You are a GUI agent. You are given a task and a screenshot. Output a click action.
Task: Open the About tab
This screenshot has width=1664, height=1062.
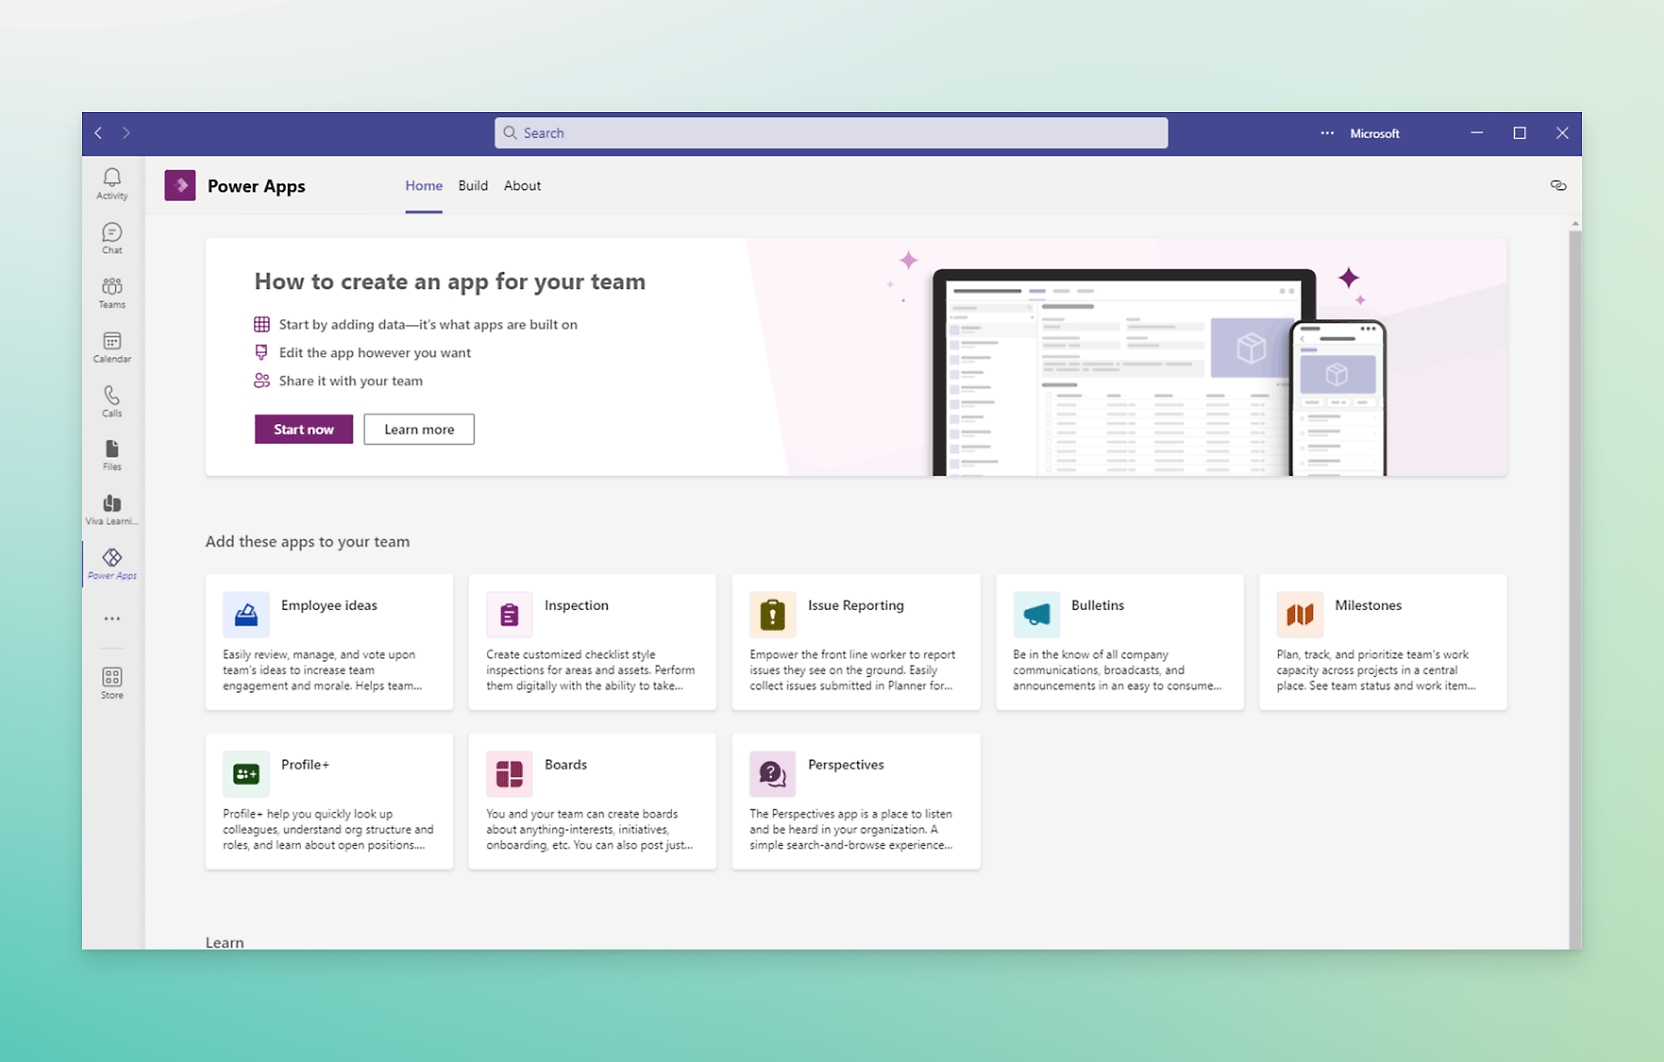521,186
